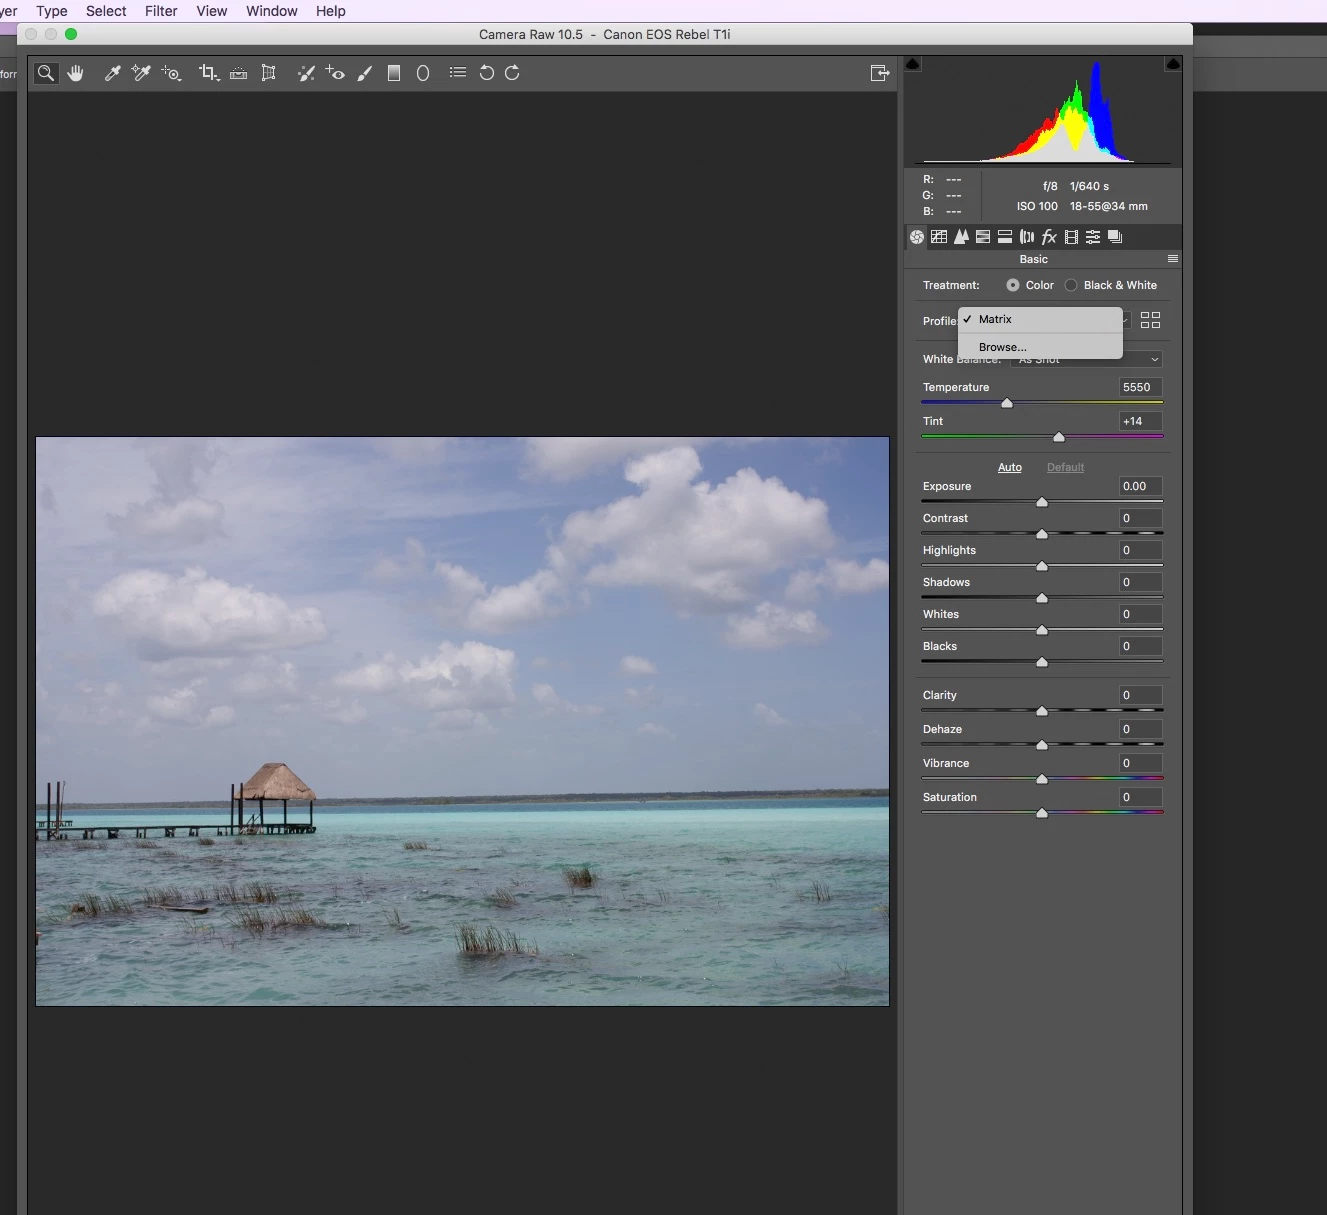
Task: Open the Camera Calibration panel tab
Action: pos(1071,237)
